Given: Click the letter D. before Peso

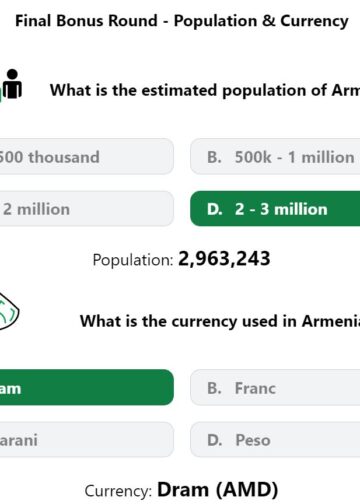Looking at the screenshot, I should (214, 440).
